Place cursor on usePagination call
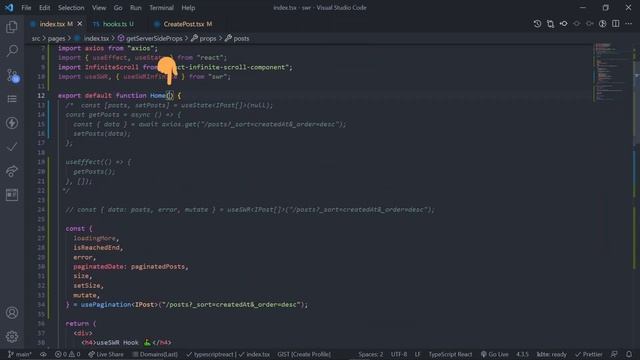 pyautogui.click(x=106, y=304)
